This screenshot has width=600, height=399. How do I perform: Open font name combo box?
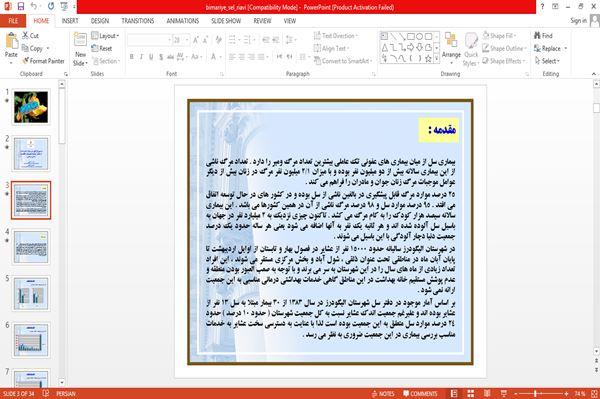(149, 40)
